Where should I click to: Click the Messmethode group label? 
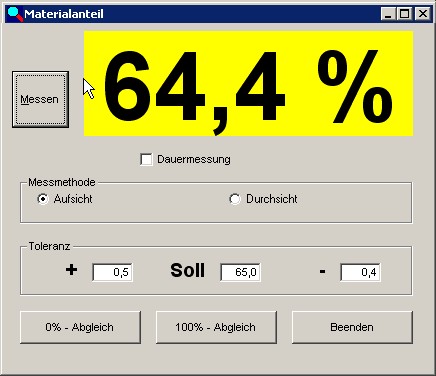[62, 182]
